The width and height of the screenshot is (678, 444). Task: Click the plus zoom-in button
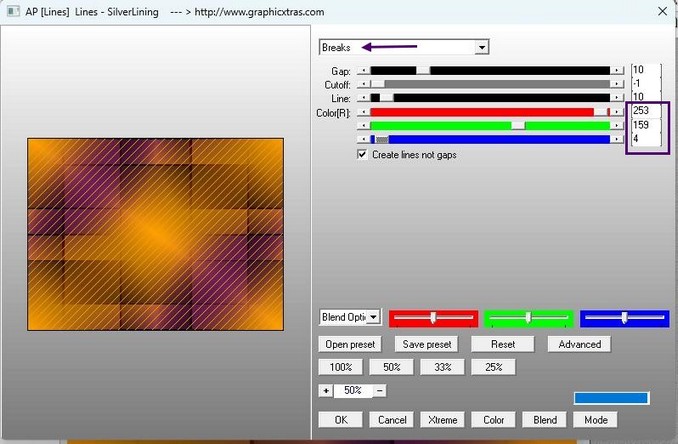(x=325, y=390)
